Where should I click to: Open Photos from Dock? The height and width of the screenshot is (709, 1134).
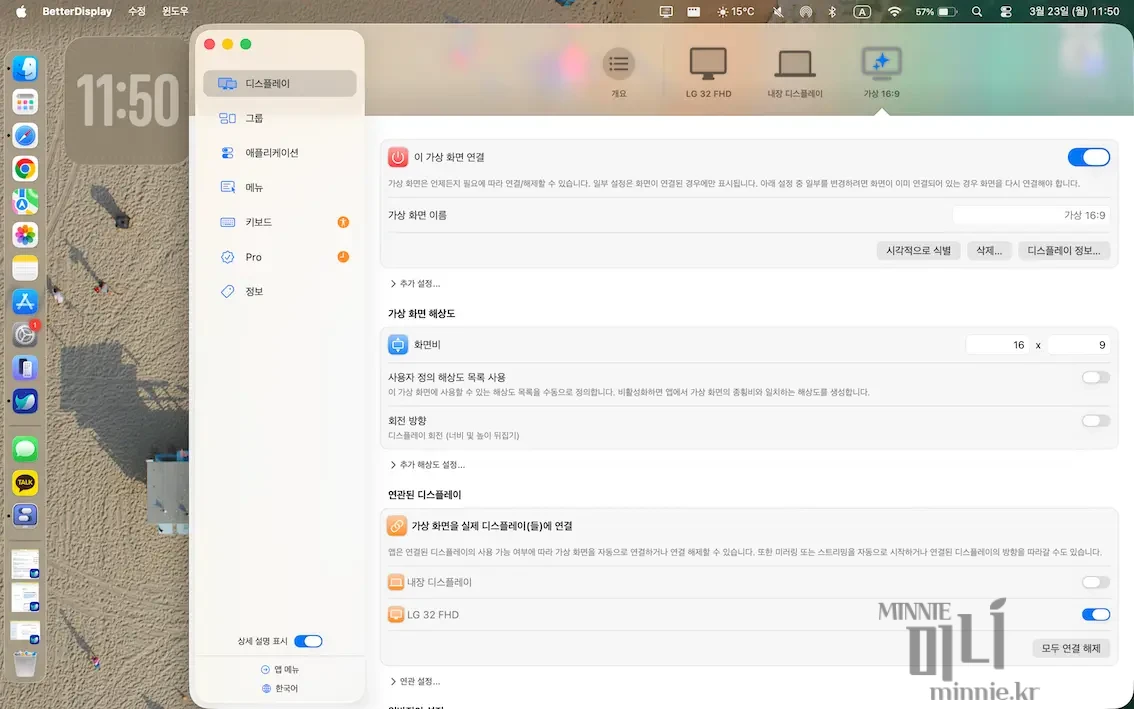click(x=25, y=235)
